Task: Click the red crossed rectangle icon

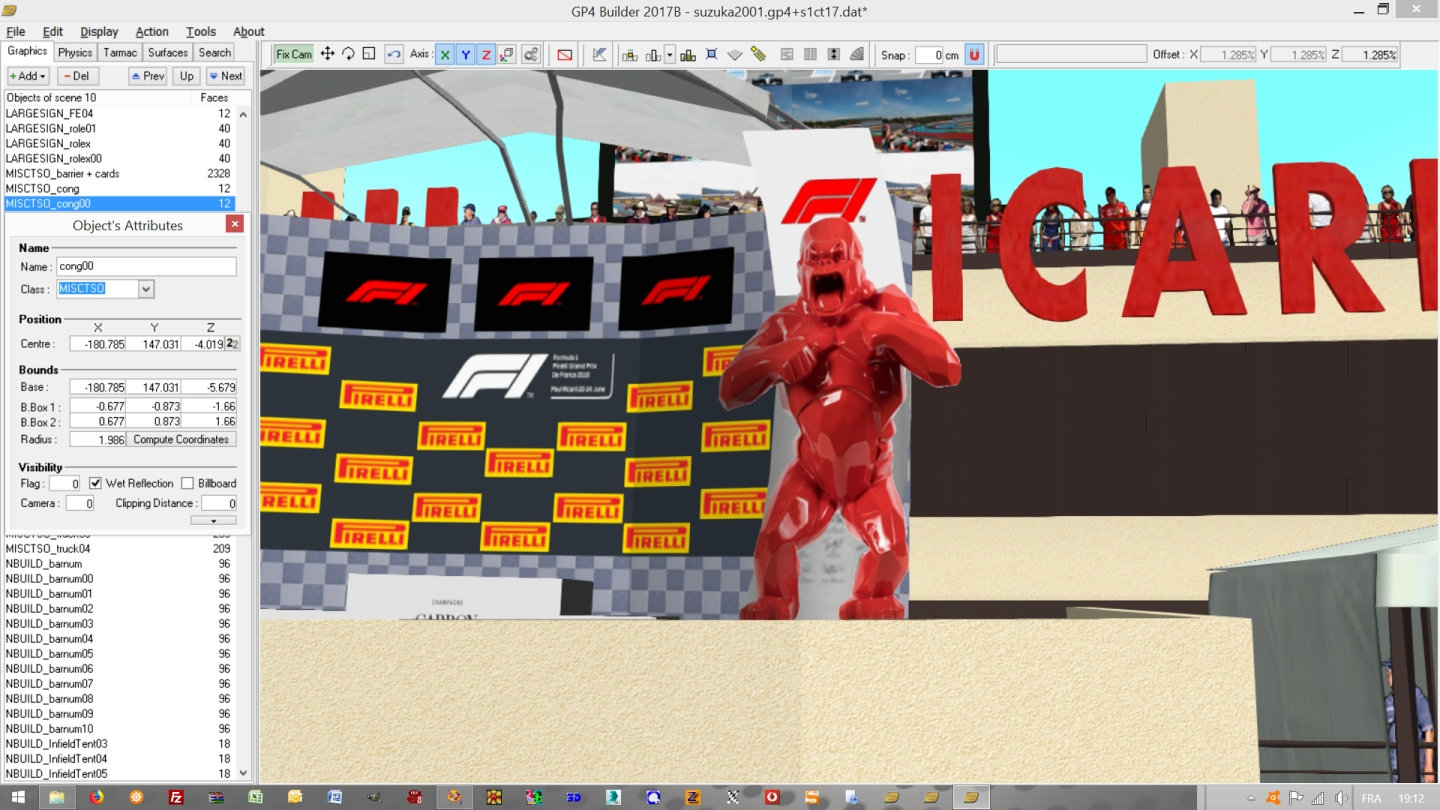Action: pyautogui.click(x=565, y=54)
